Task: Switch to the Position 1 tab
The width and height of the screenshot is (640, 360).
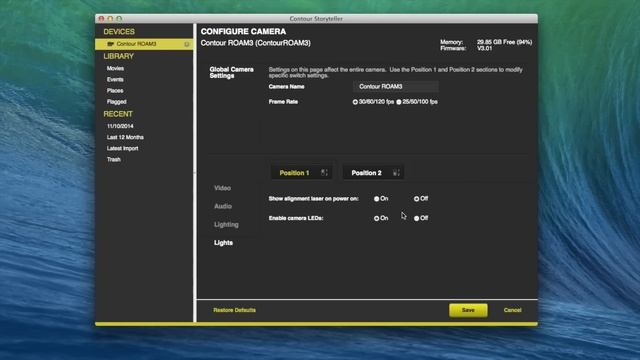Action: (x=301, y=173)
